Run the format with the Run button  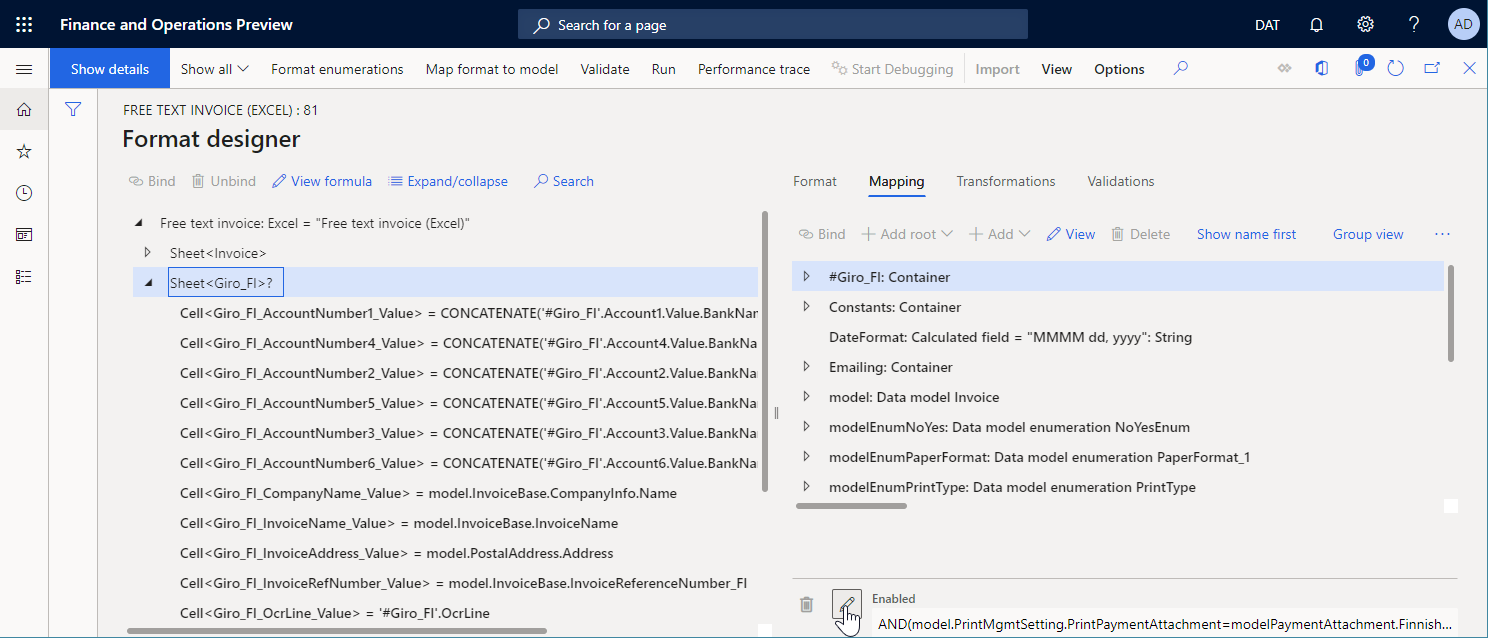pos(663,68)
